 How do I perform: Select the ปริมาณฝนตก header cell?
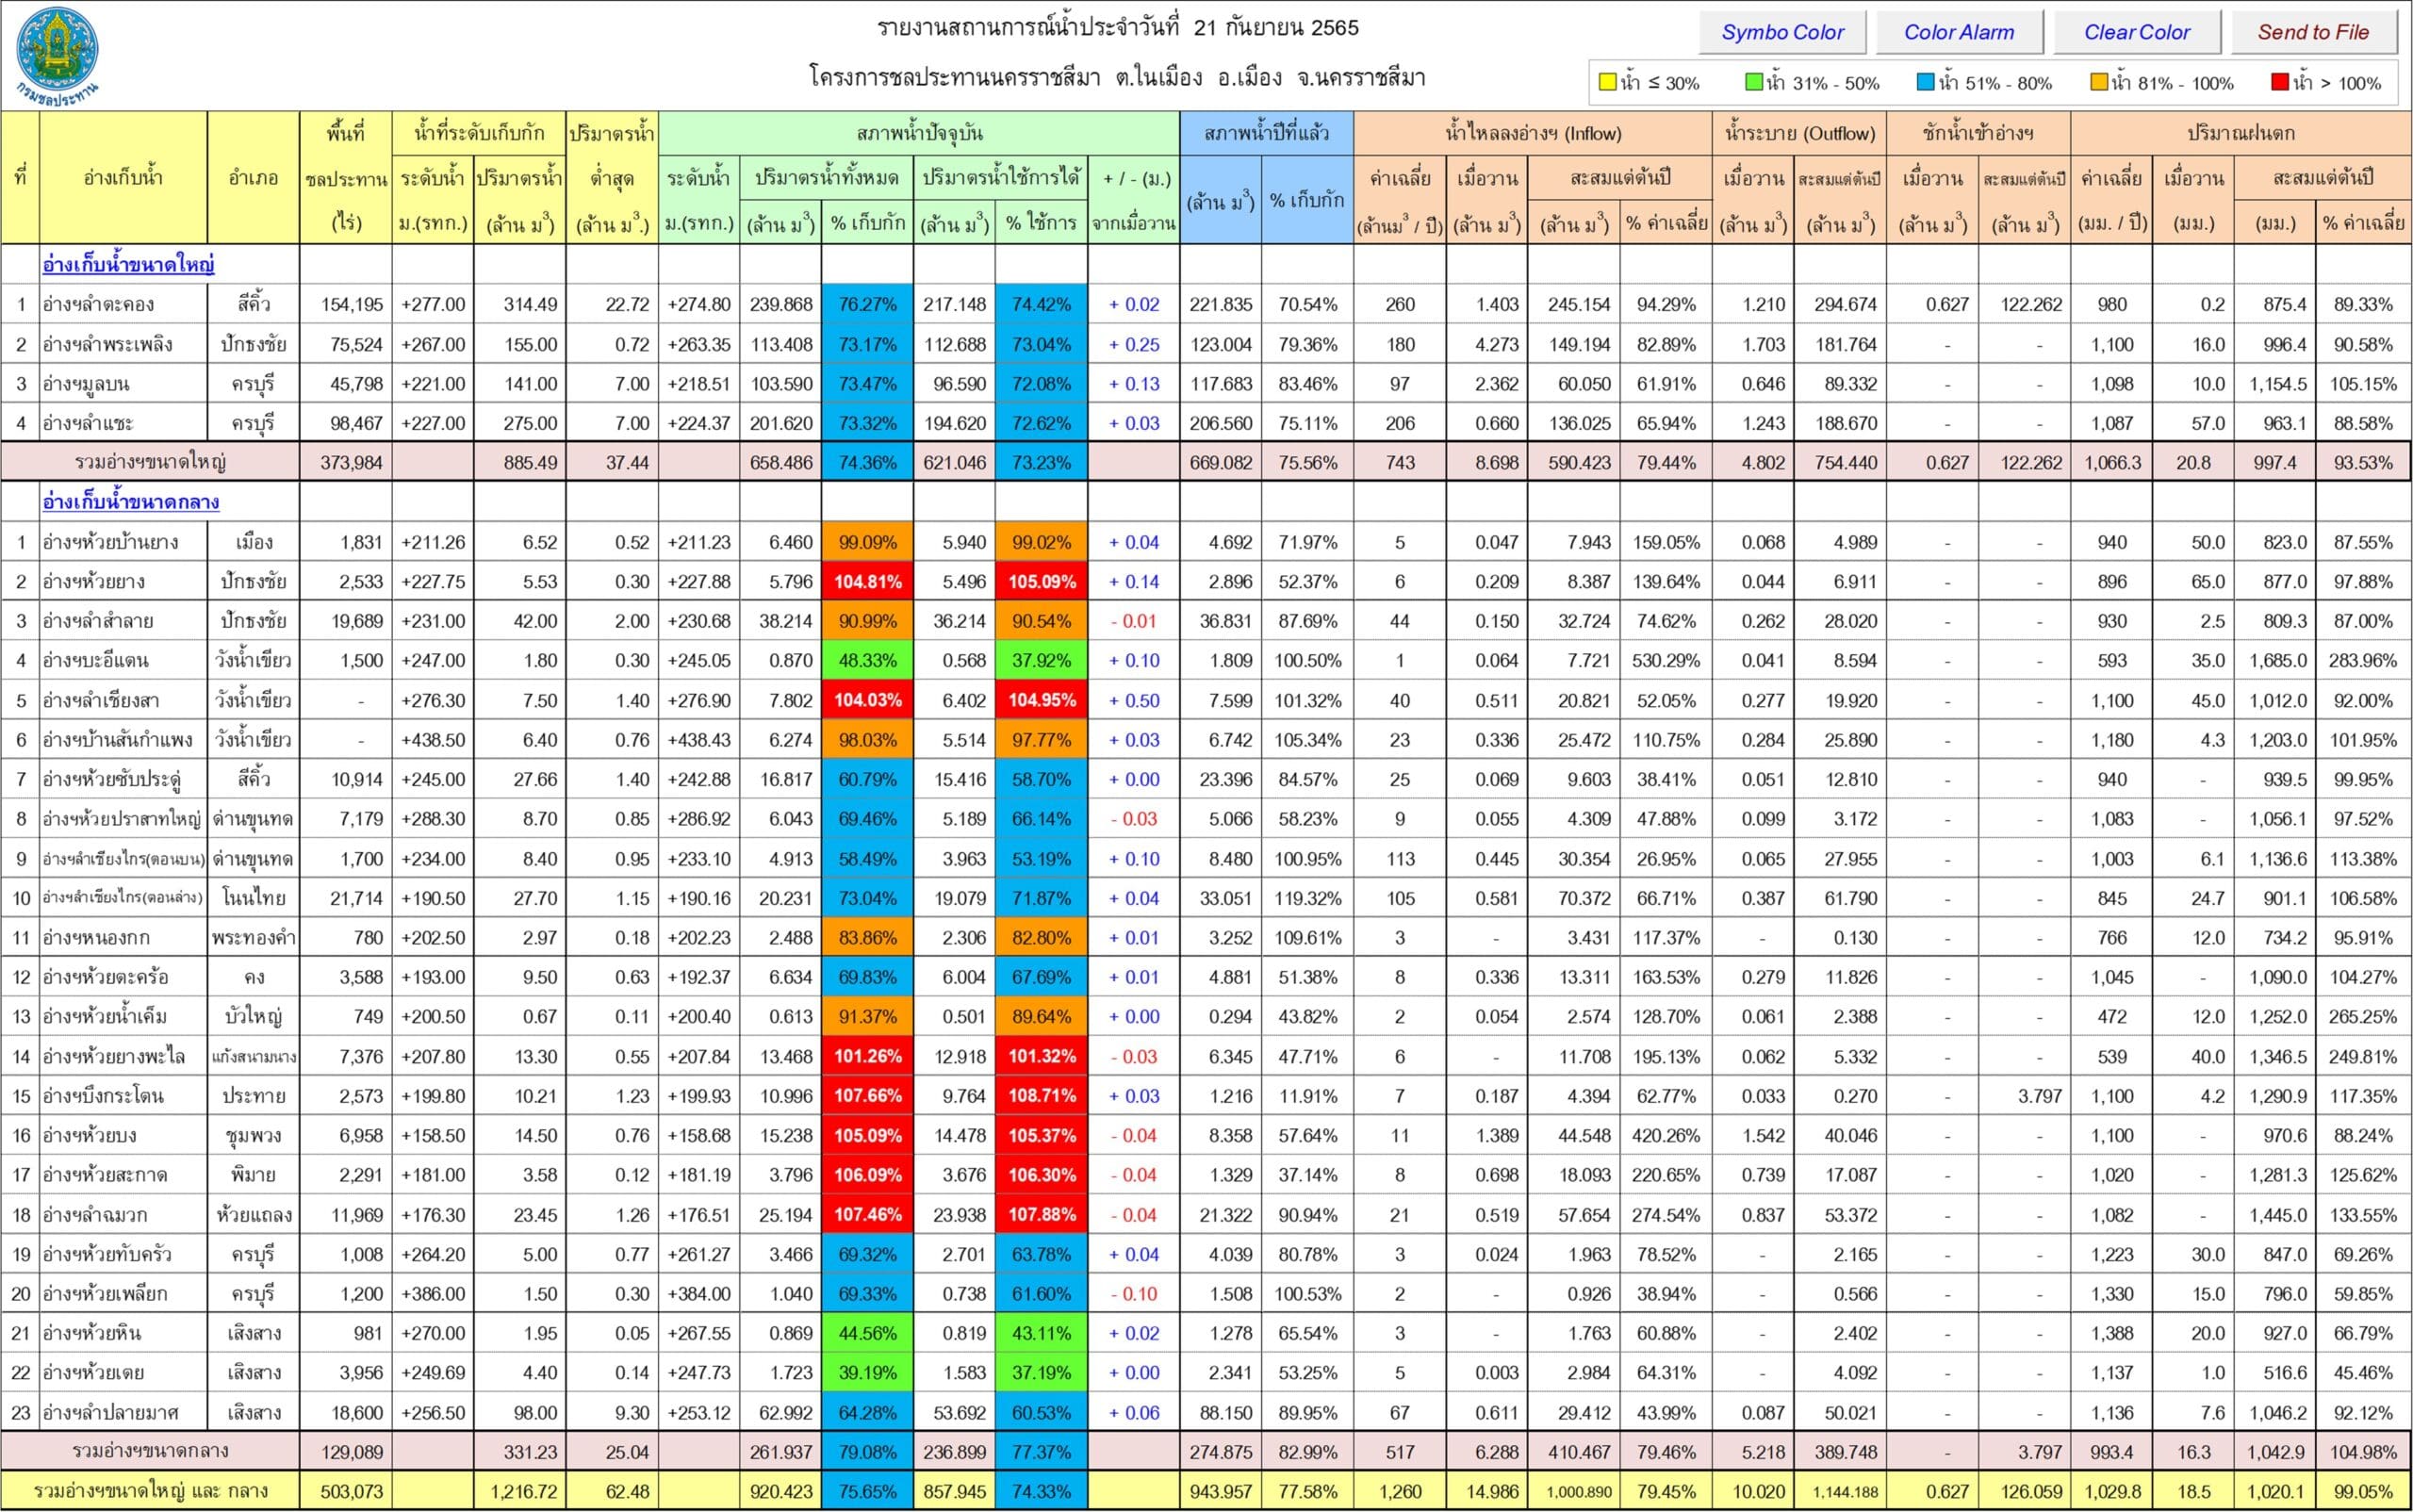(x=2241, y=133)
